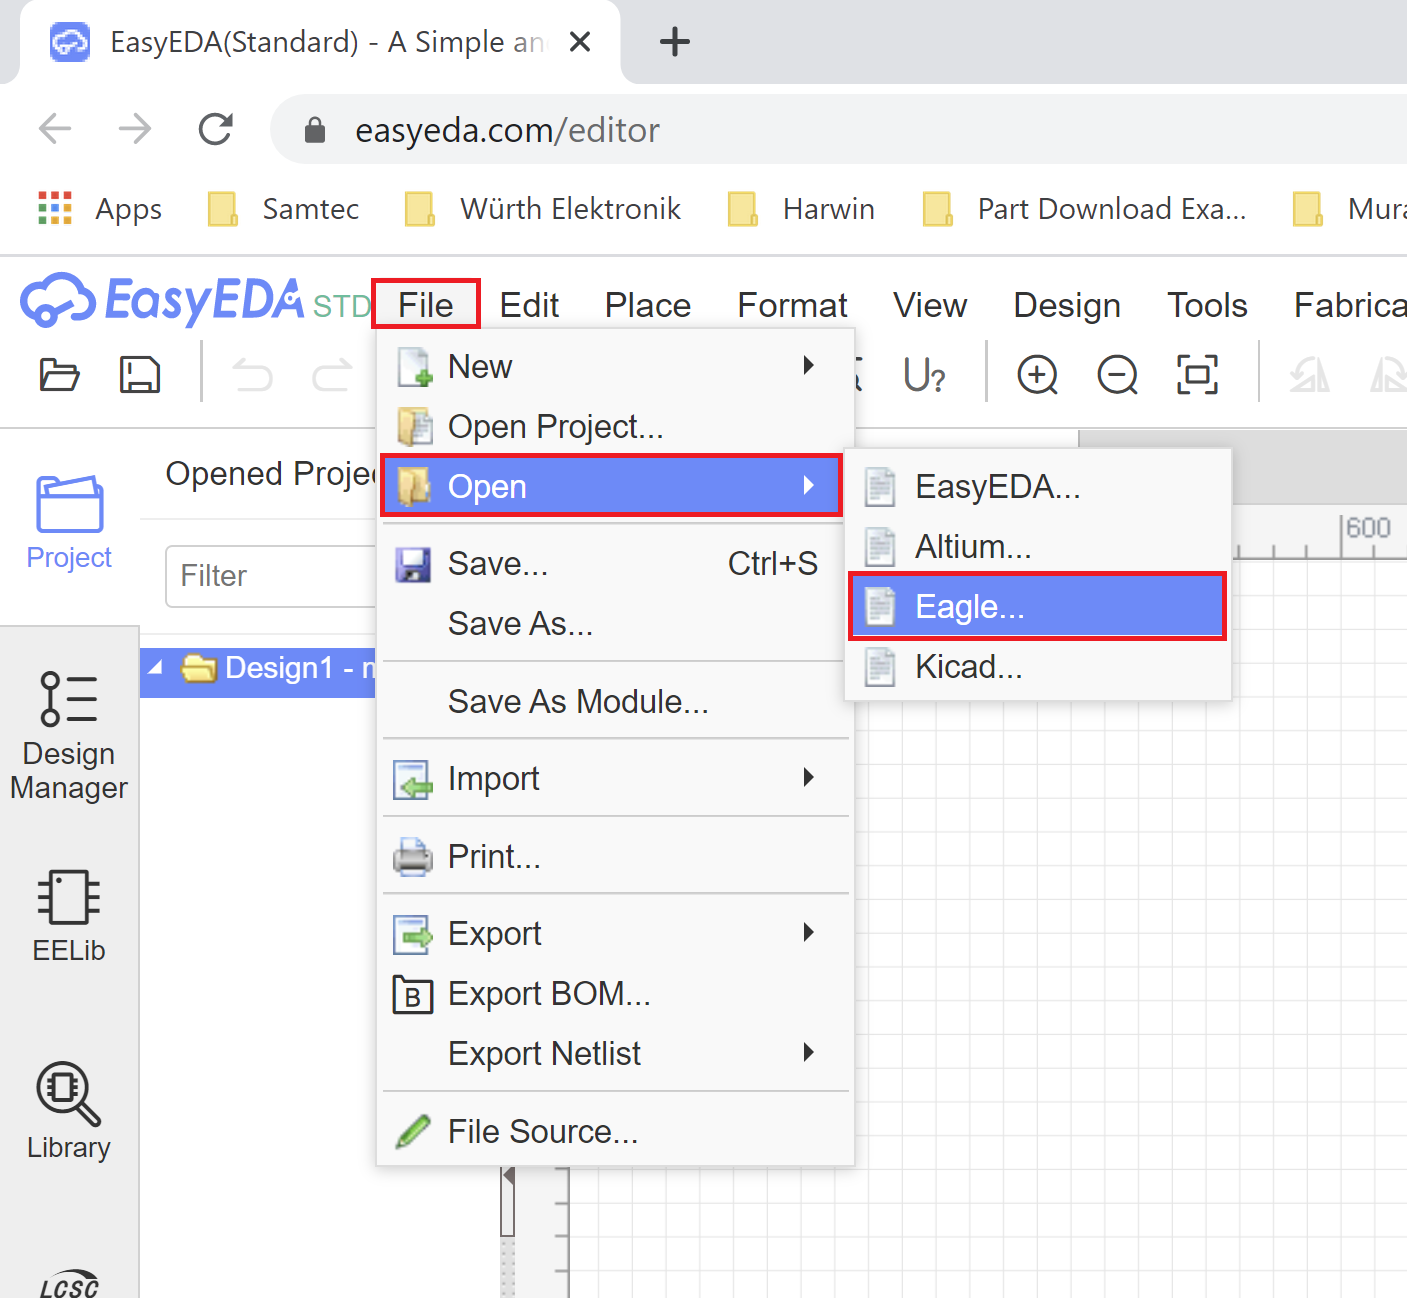The height and width of the screenshot is (1298, 1407).
Task: Expand the New submenu
Action: click(x=615, y=367)
